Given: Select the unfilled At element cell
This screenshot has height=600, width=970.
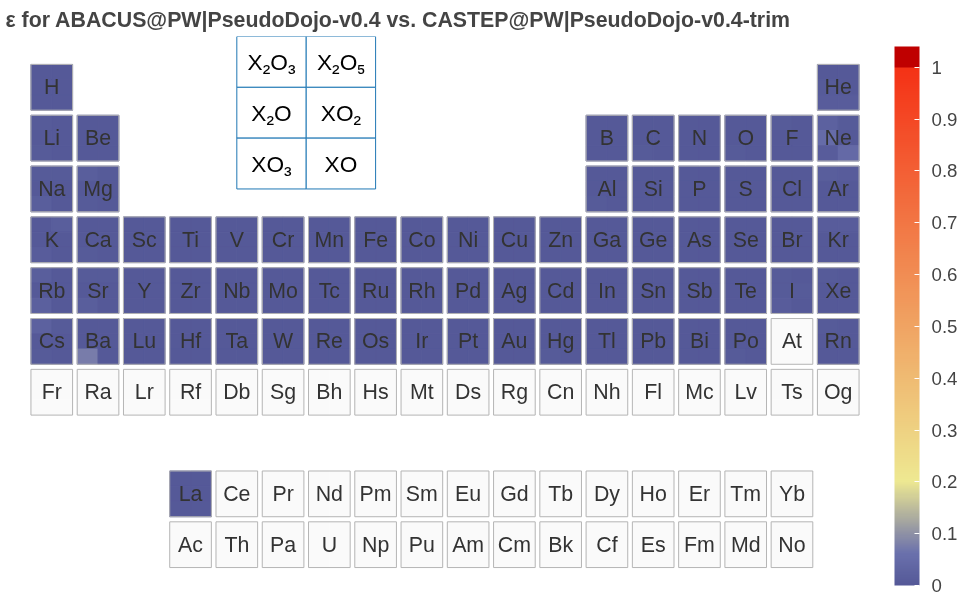Looking at the screenshot, I should click(792, 341).
